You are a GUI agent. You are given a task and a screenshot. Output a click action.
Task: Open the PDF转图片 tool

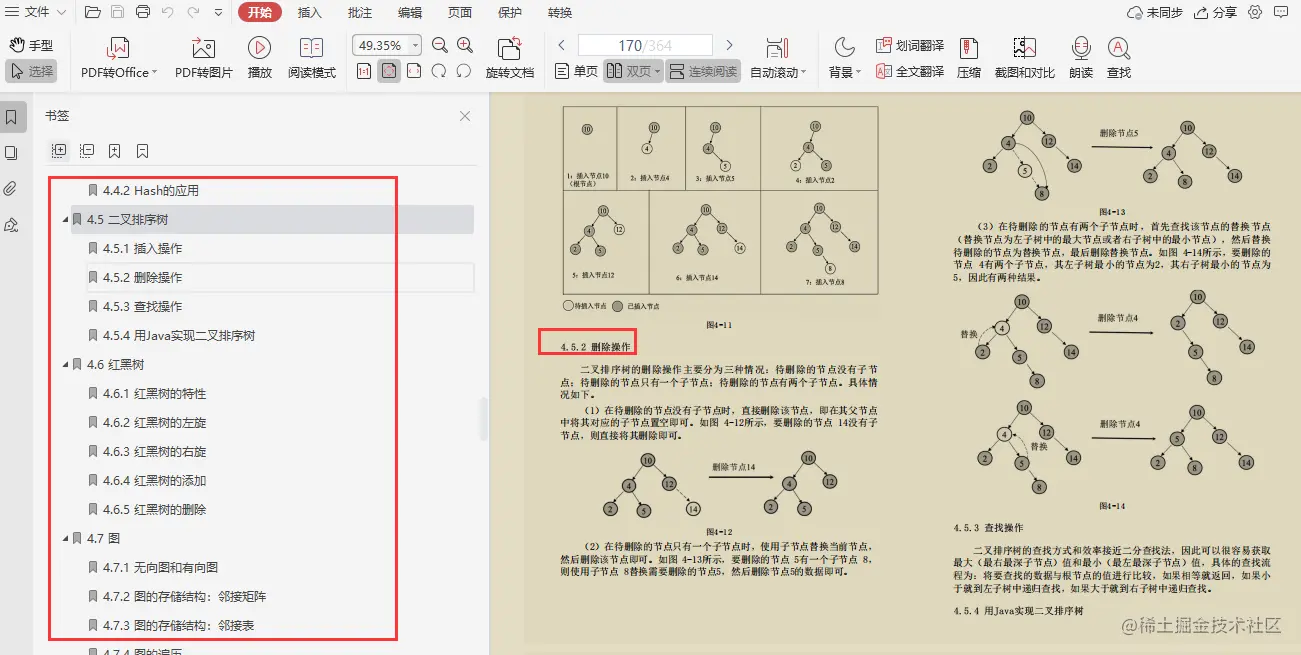click(203, 57)
